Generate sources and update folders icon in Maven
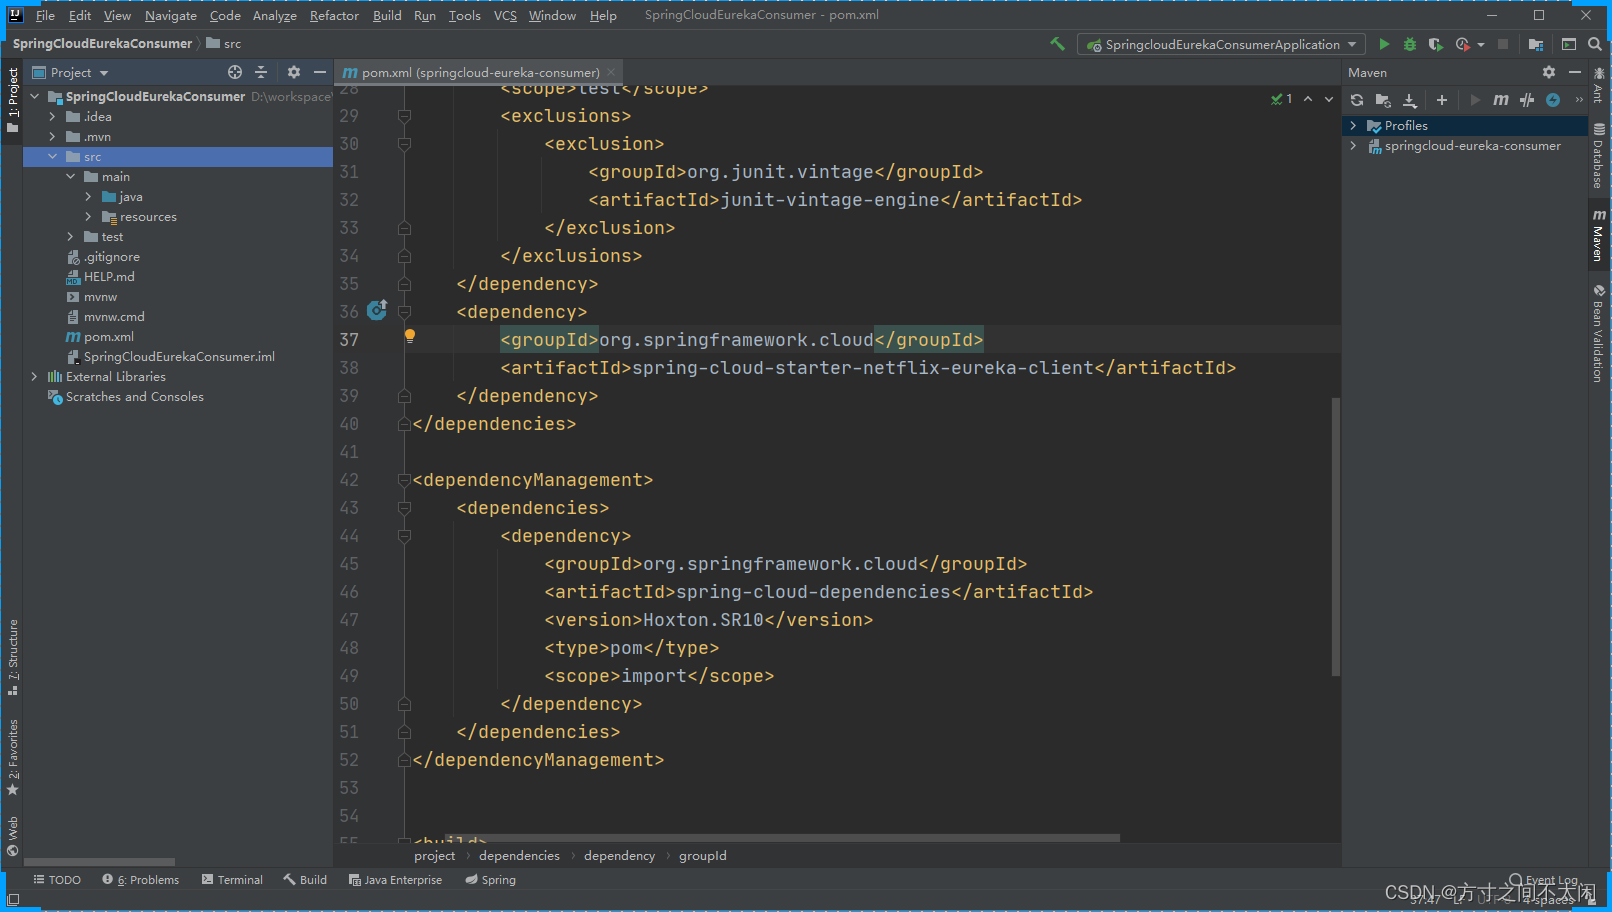 click(x=1383, y=100)
